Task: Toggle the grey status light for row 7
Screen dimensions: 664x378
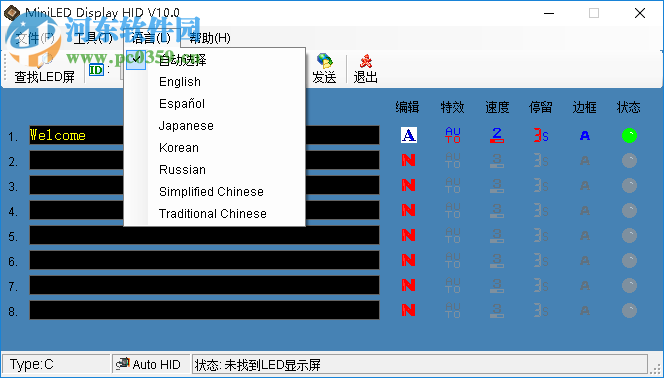Action: (x=629, y=285)
